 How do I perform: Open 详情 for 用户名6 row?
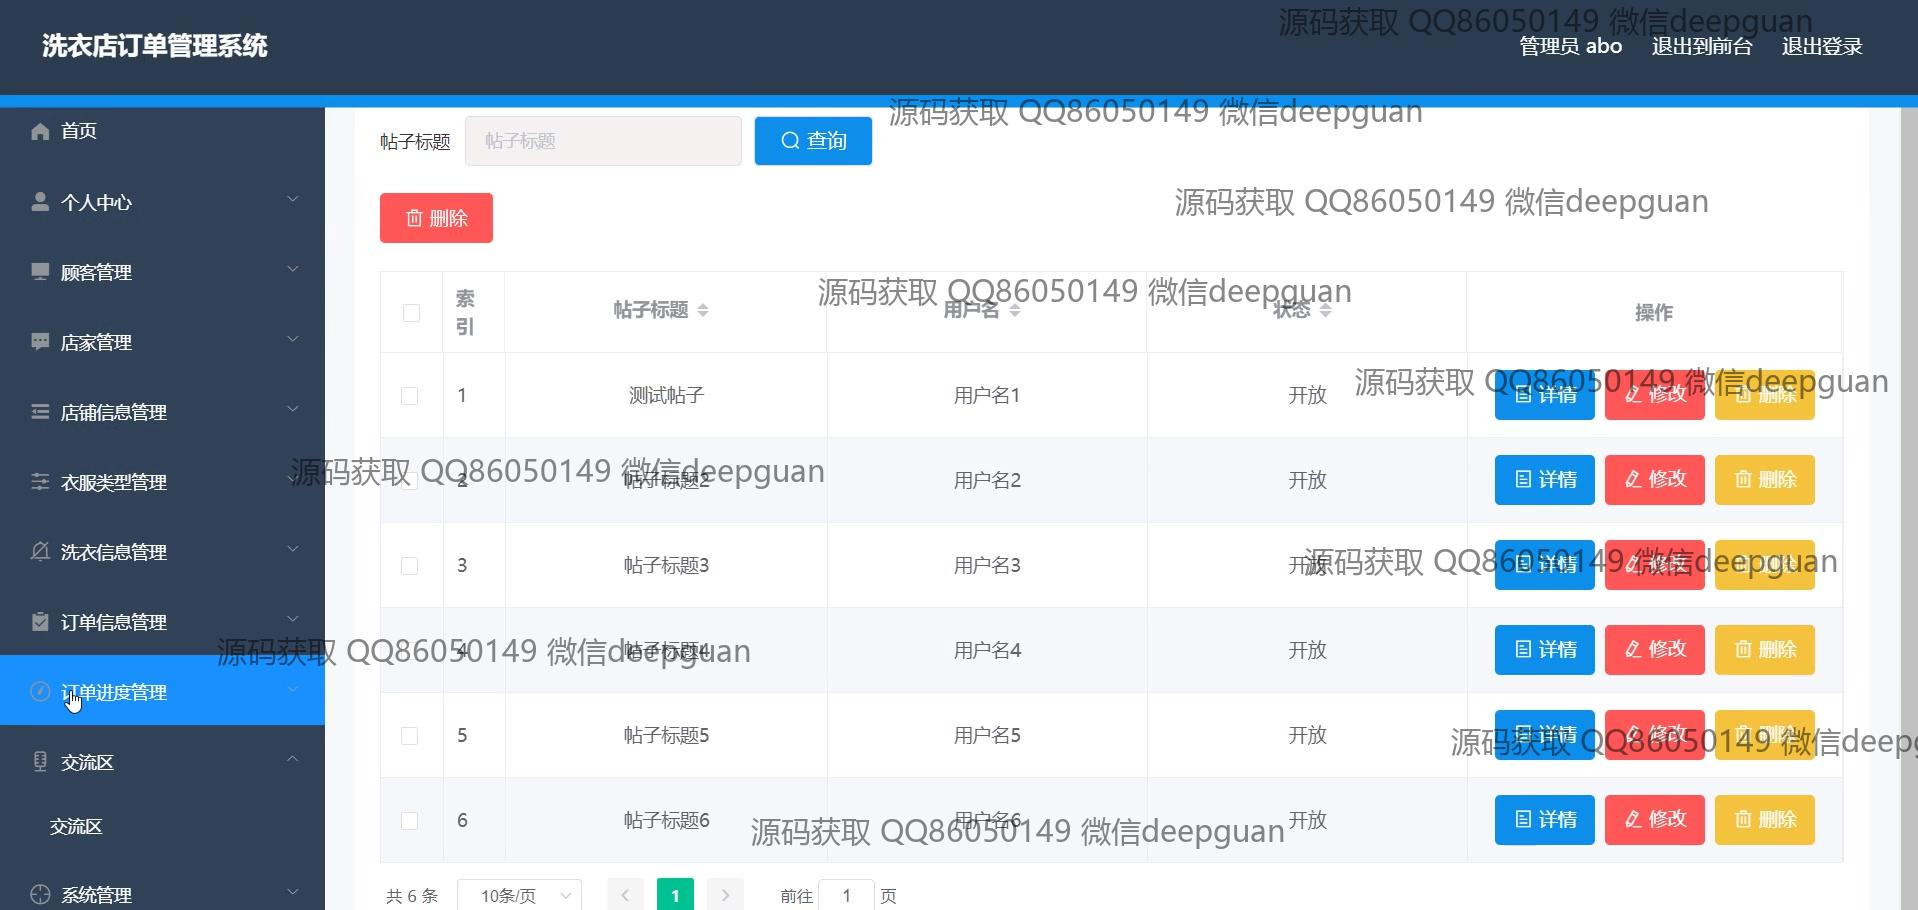tap(1544, 820)
